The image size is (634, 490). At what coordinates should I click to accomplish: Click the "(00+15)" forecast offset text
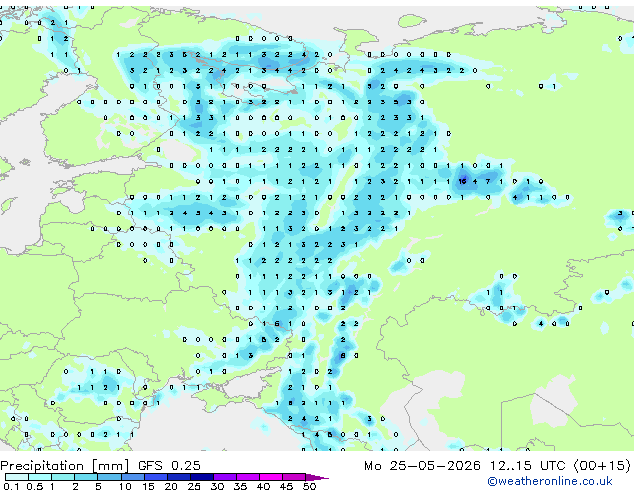[x=602, y=466]
